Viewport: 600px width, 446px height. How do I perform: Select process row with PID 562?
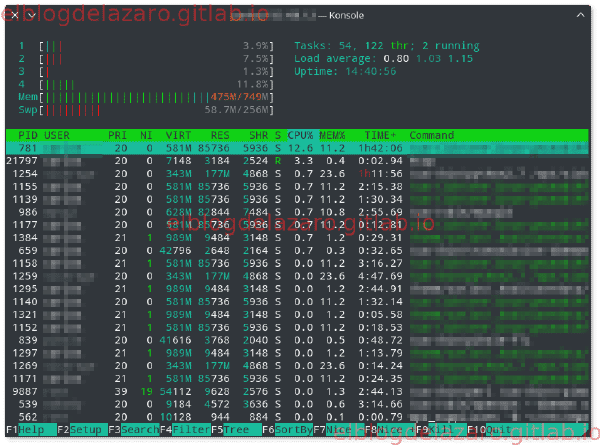pos(297,417)
